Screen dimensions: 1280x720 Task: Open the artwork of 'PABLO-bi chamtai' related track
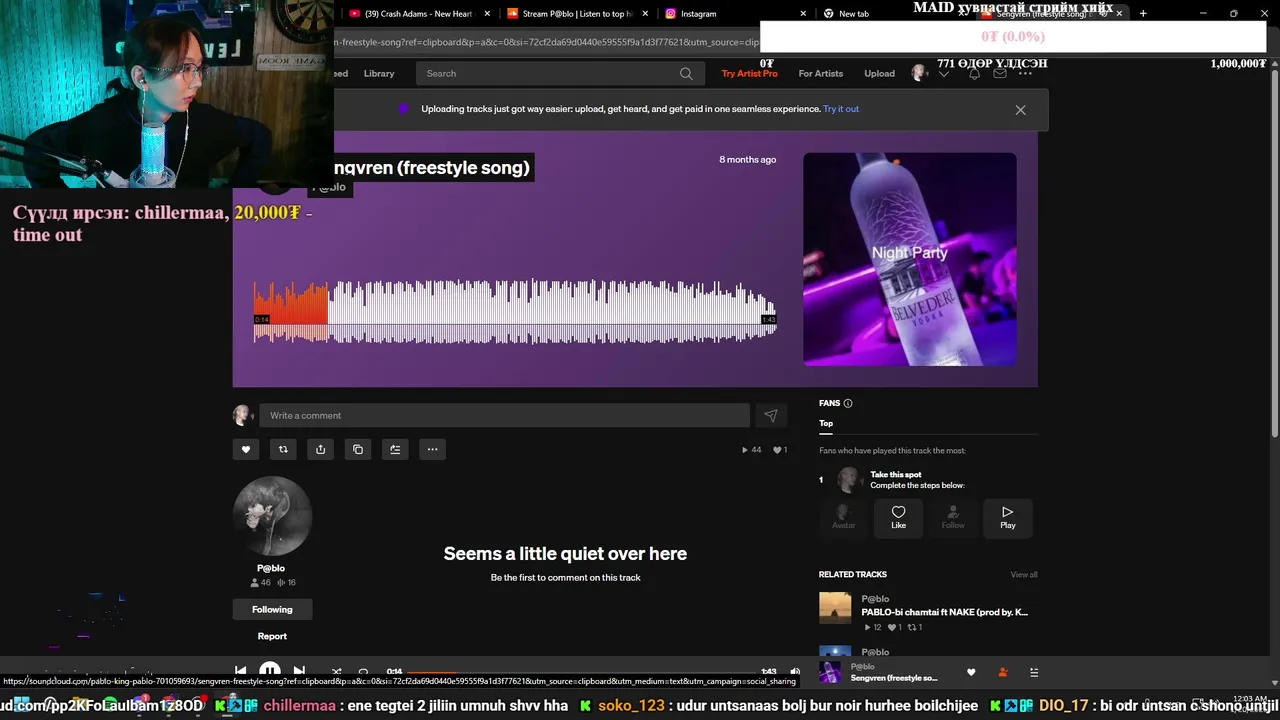pyautogui.click(x=835, y=608)
